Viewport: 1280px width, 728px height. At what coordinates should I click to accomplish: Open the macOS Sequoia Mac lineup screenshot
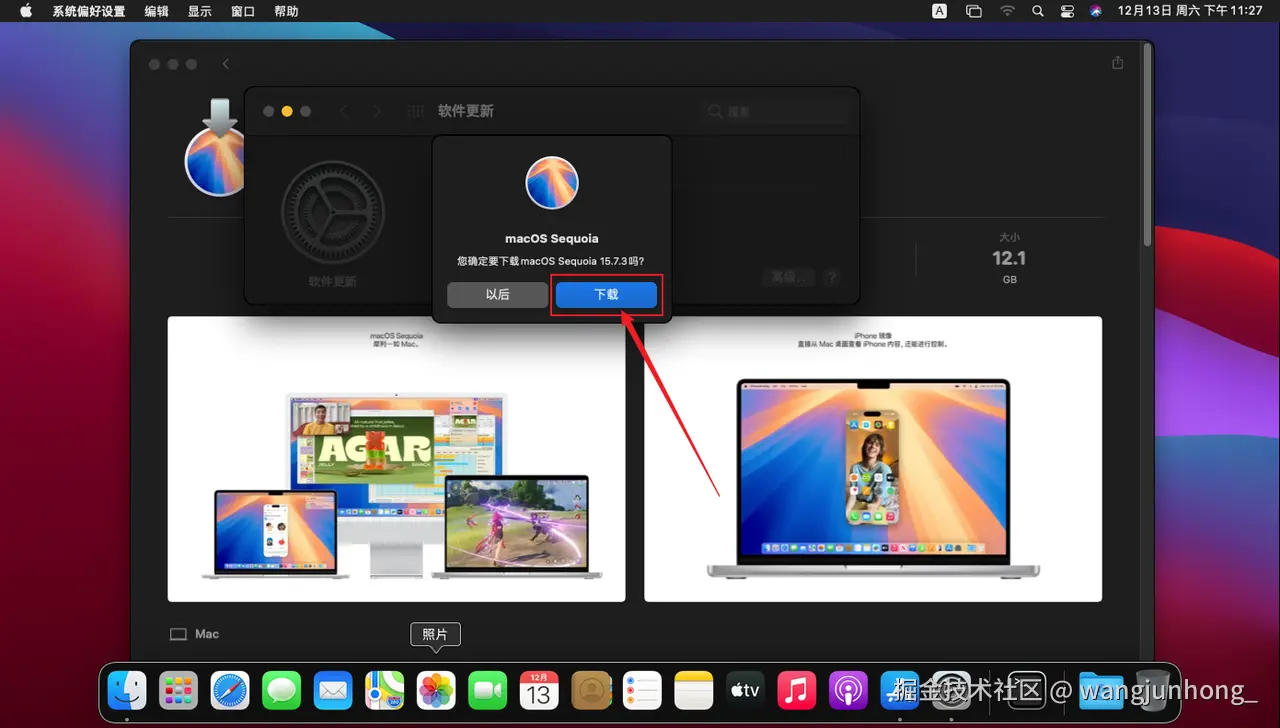coord(397,459)
